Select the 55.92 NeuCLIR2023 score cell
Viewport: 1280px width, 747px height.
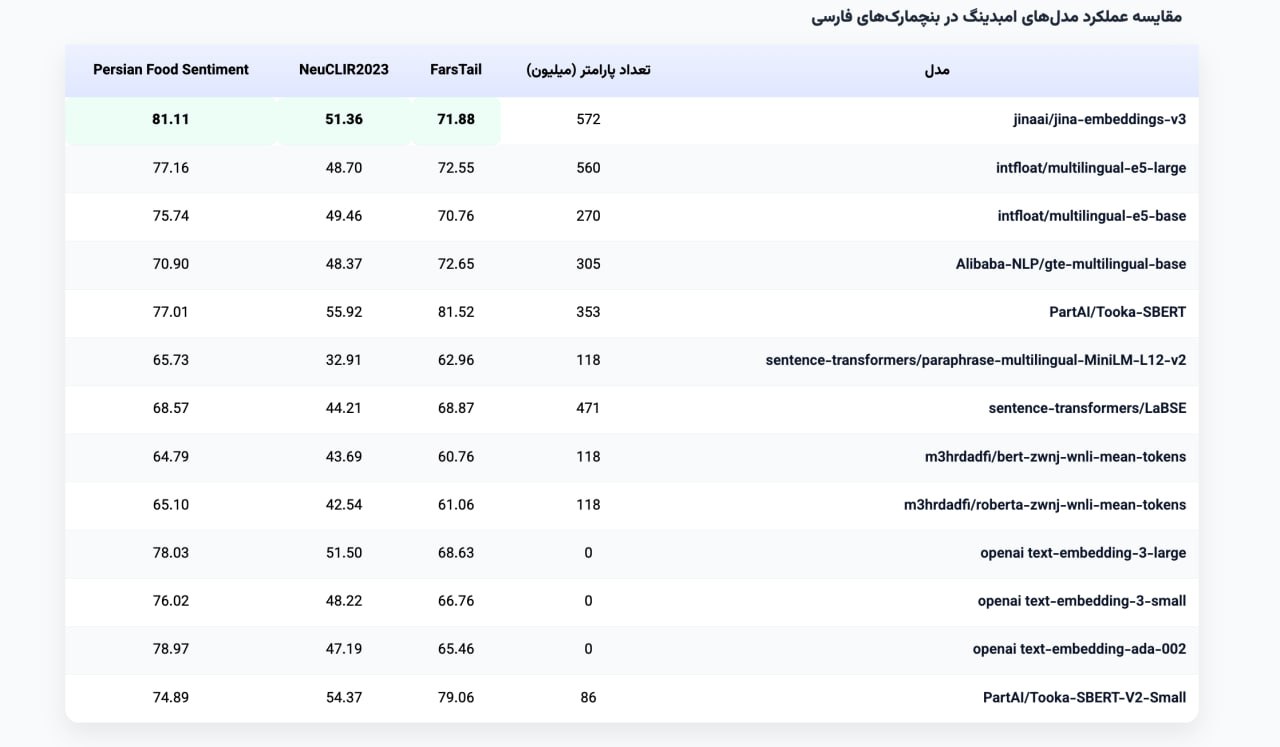[x=344, y=312]
